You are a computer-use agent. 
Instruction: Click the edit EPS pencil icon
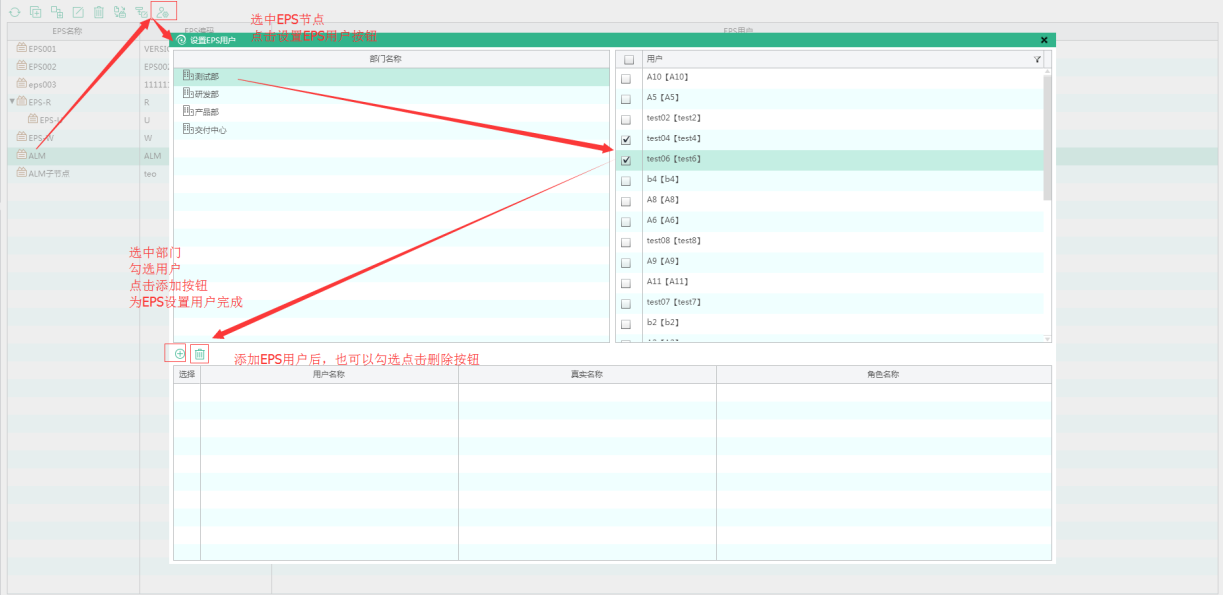pyautogui.click(x=78, y=12)
